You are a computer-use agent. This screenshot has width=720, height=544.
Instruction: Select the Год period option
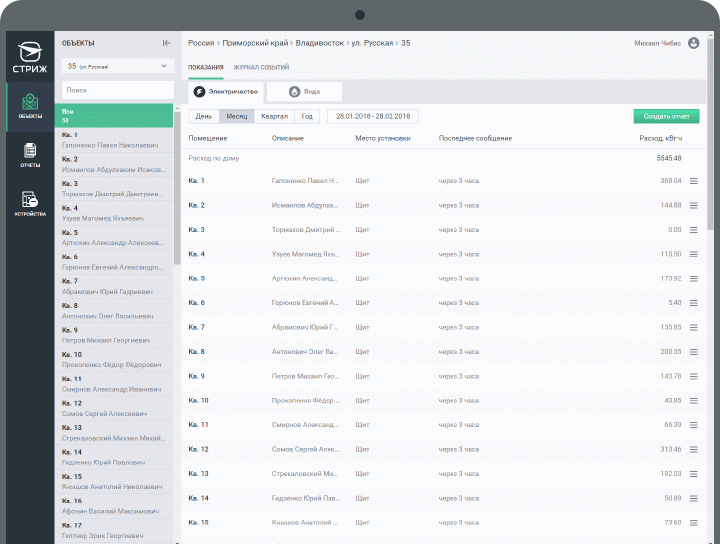click(x=307, y=116)
